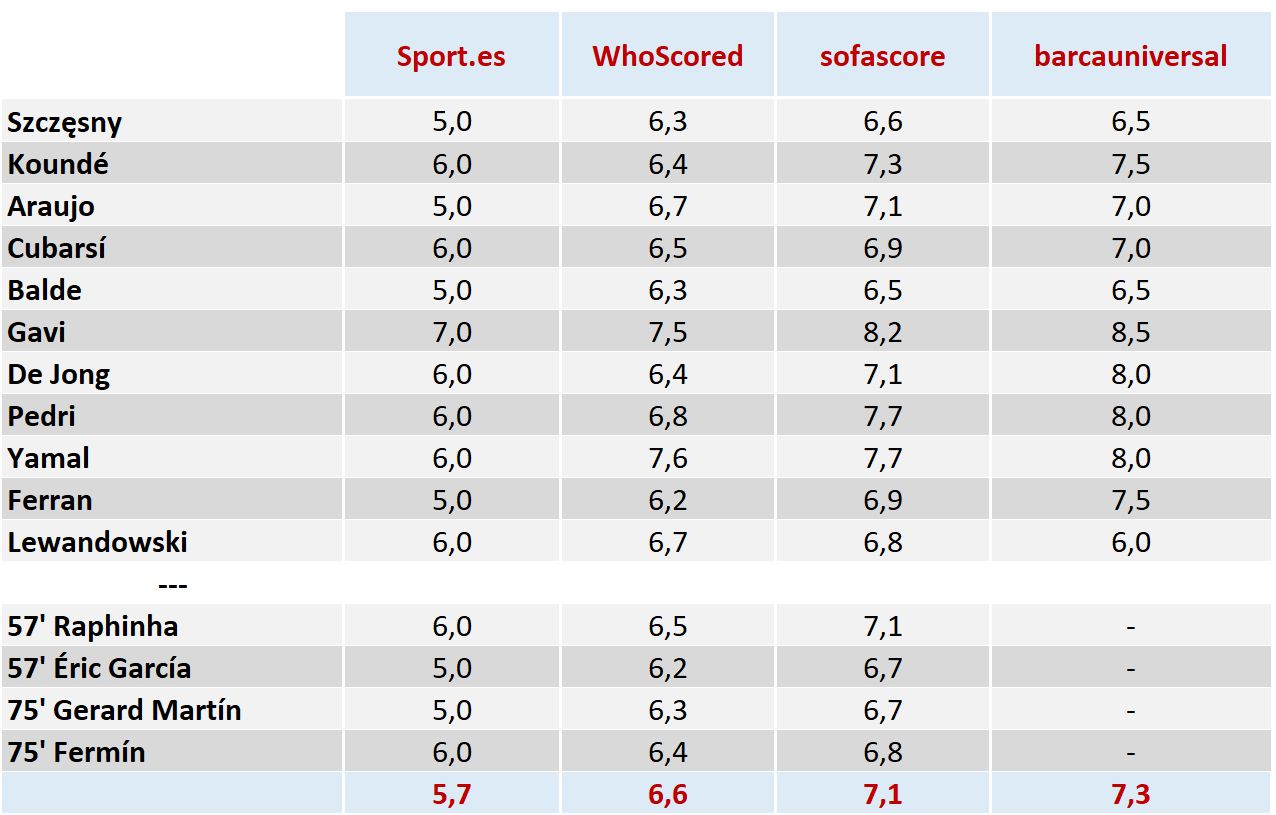
Task: Select the Lewandowski row label
Action: click(x=97, y=542)
